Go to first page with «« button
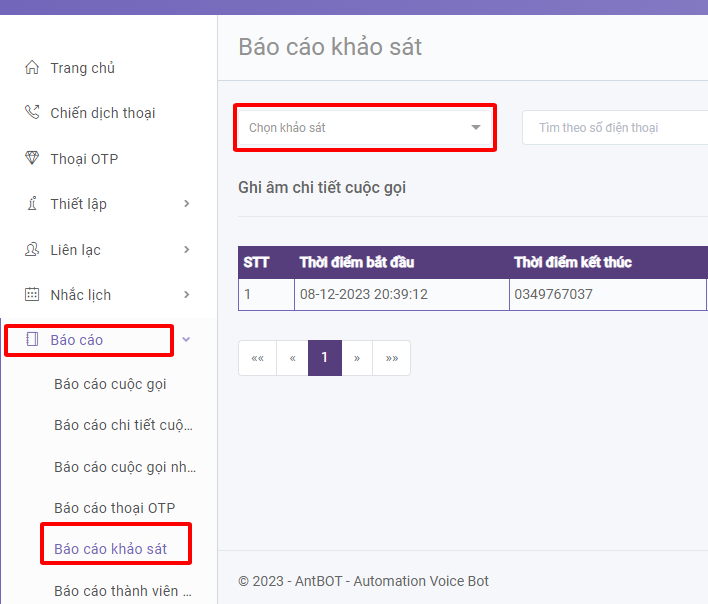Screen dimensions: 708x604 (257, 358)
